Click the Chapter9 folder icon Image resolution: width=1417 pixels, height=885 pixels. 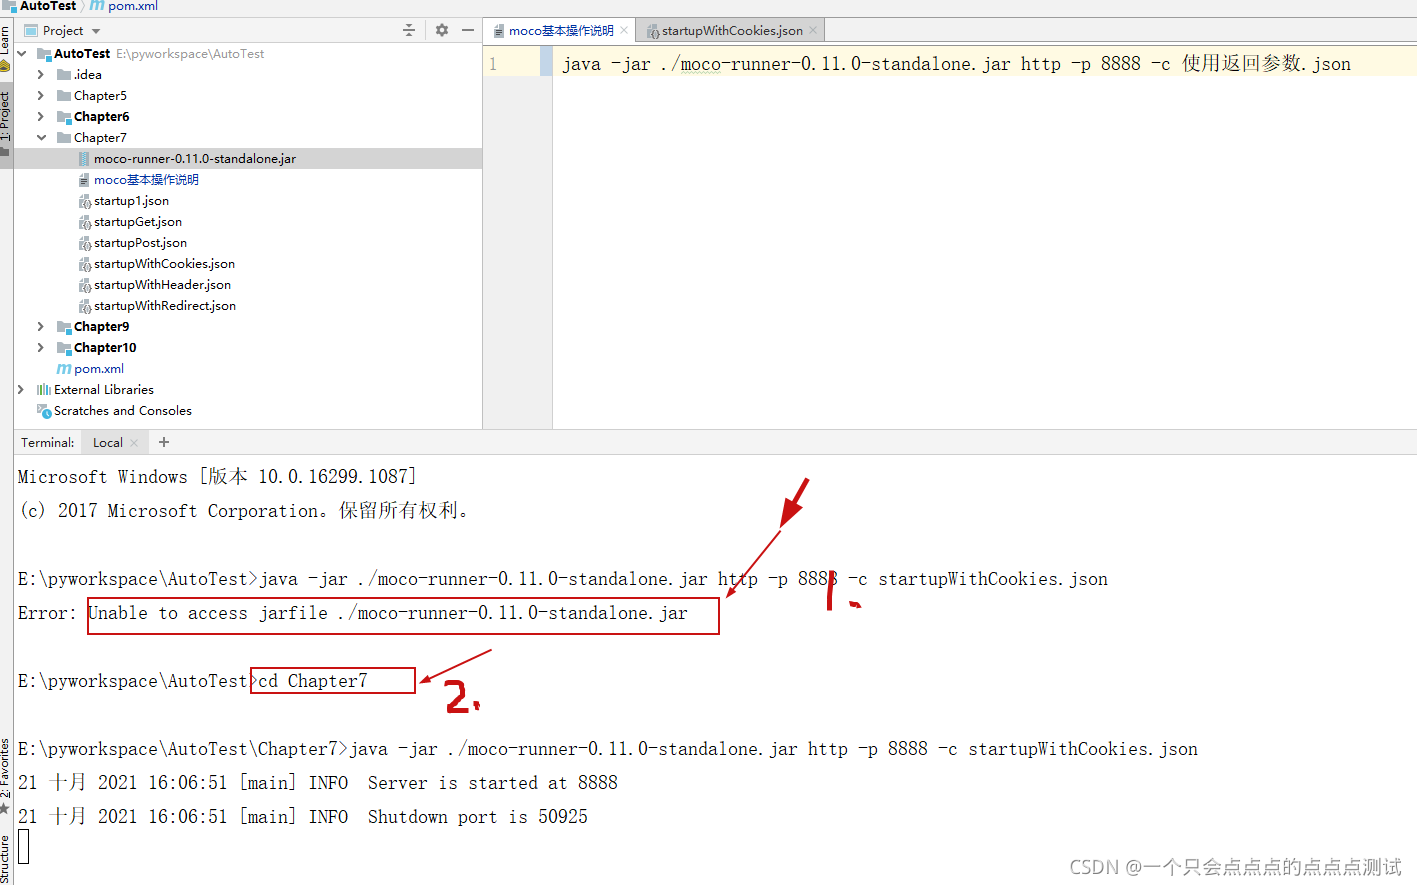pos(64,326)
